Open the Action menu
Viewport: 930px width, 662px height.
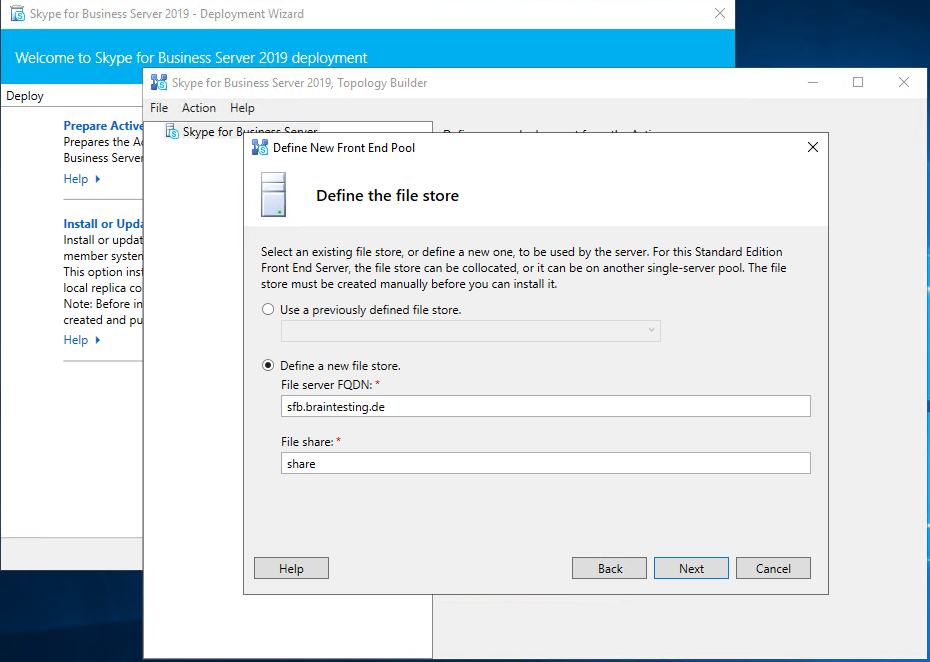[199, 108]
